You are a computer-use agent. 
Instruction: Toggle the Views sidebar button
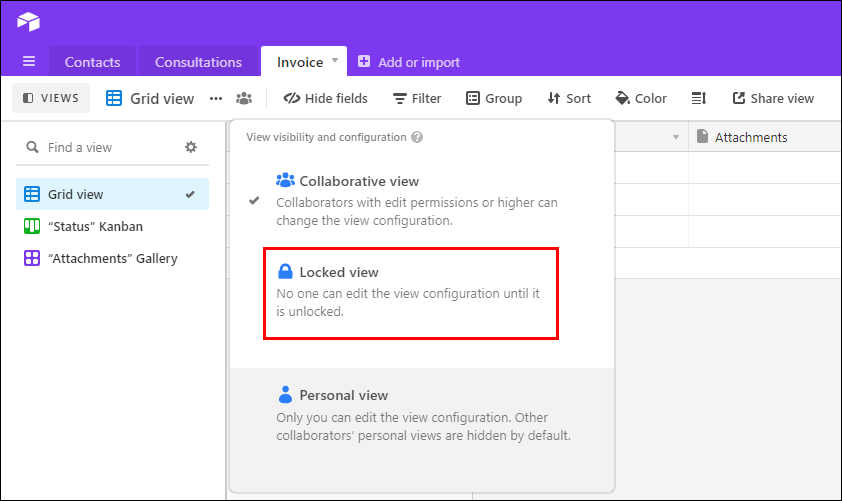pos(51,98)
